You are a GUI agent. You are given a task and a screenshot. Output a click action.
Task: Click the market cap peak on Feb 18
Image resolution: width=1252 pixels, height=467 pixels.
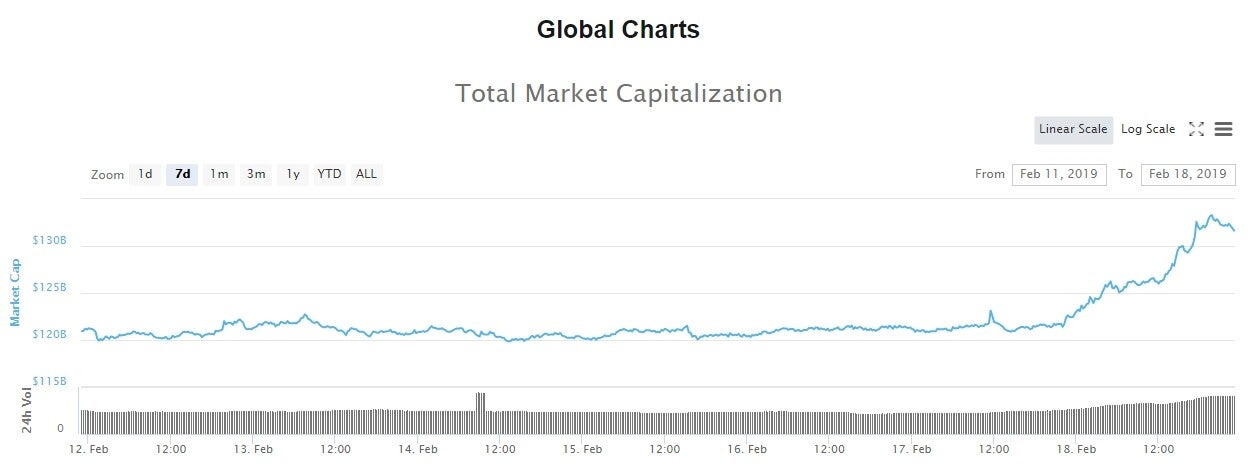pos(1211,215)
